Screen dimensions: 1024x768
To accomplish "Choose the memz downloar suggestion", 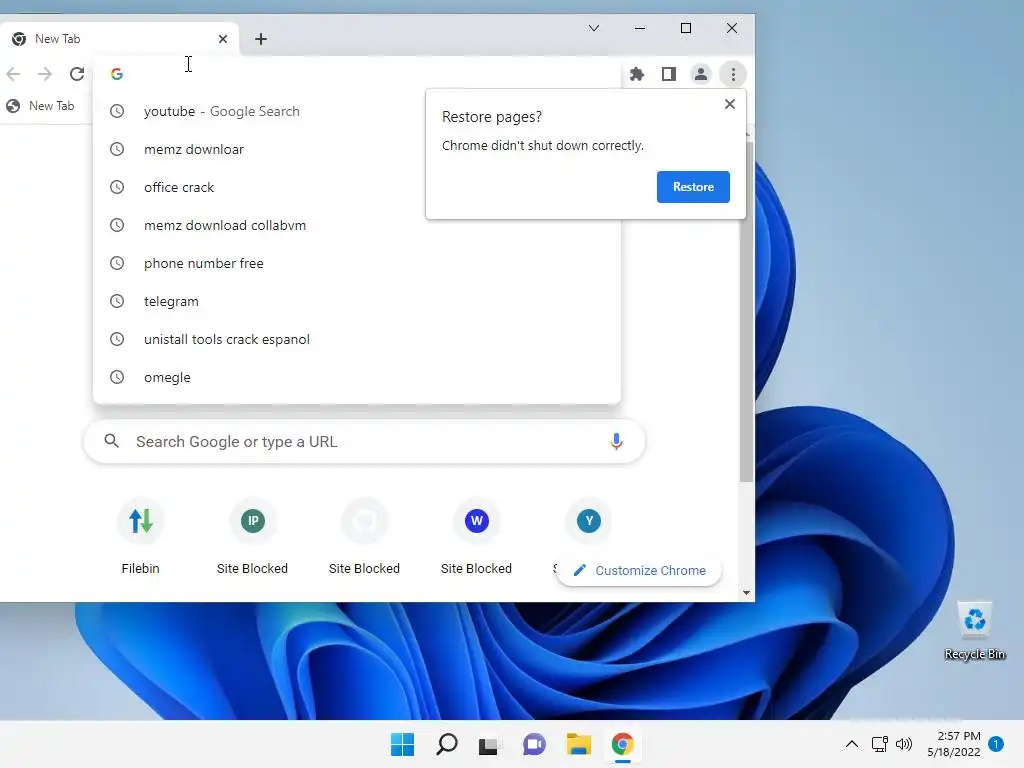I will coord(357,149).
